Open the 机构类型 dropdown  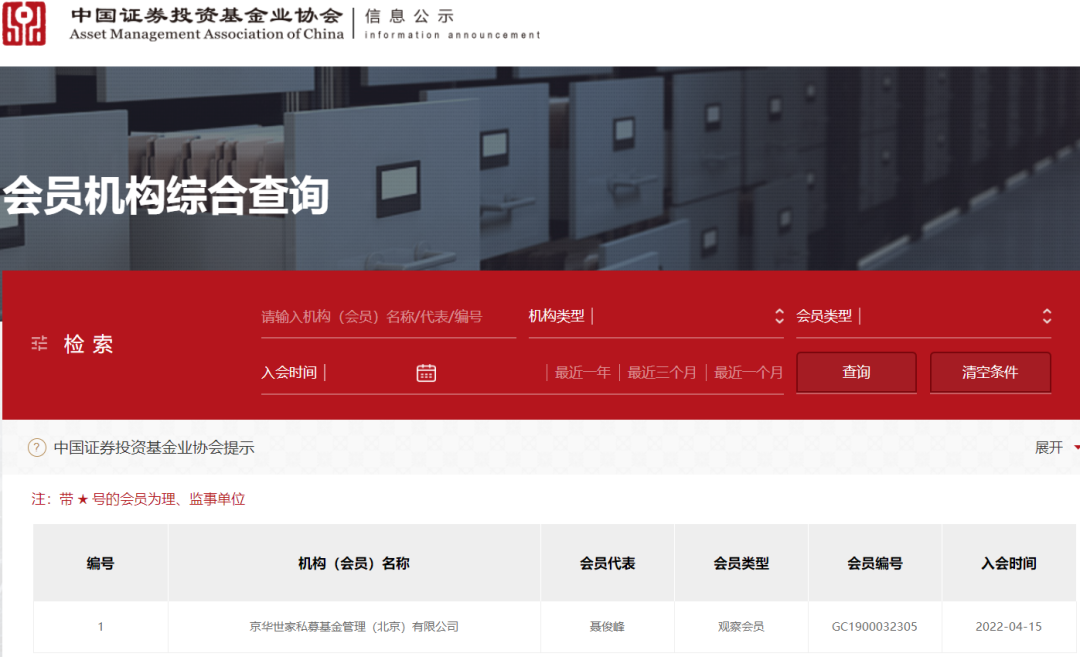656,316
